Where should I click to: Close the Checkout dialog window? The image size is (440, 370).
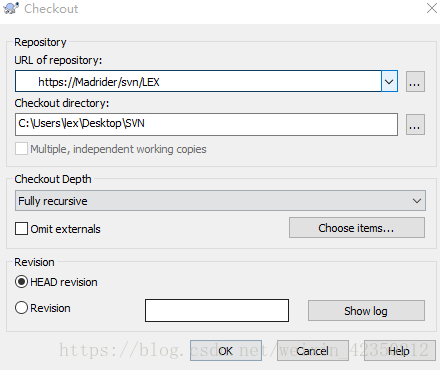(x=432, y=8)
